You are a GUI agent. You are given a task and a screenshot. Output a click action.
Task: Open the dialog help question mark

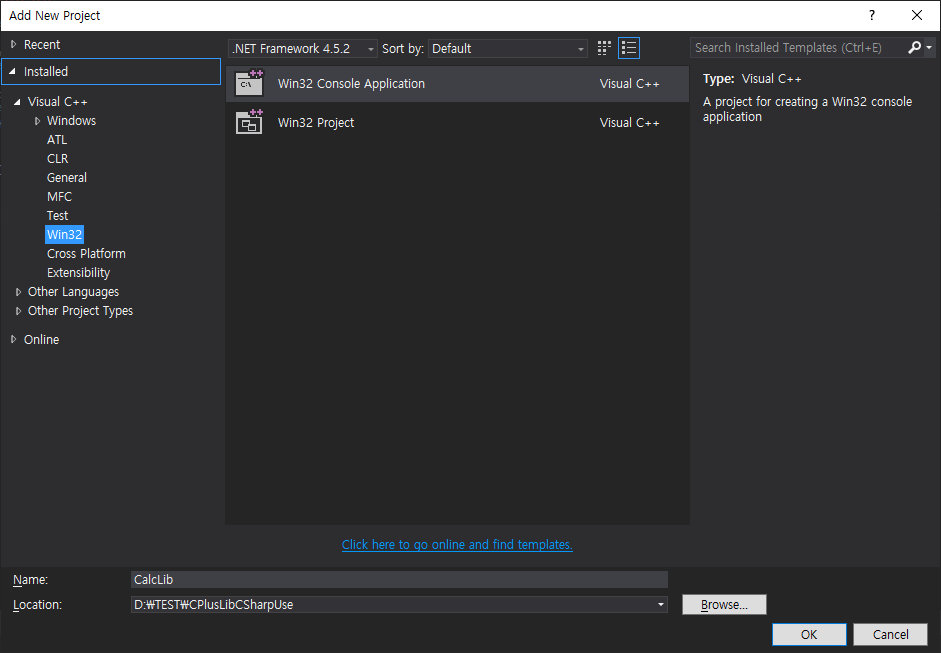[x=872, y=16]
